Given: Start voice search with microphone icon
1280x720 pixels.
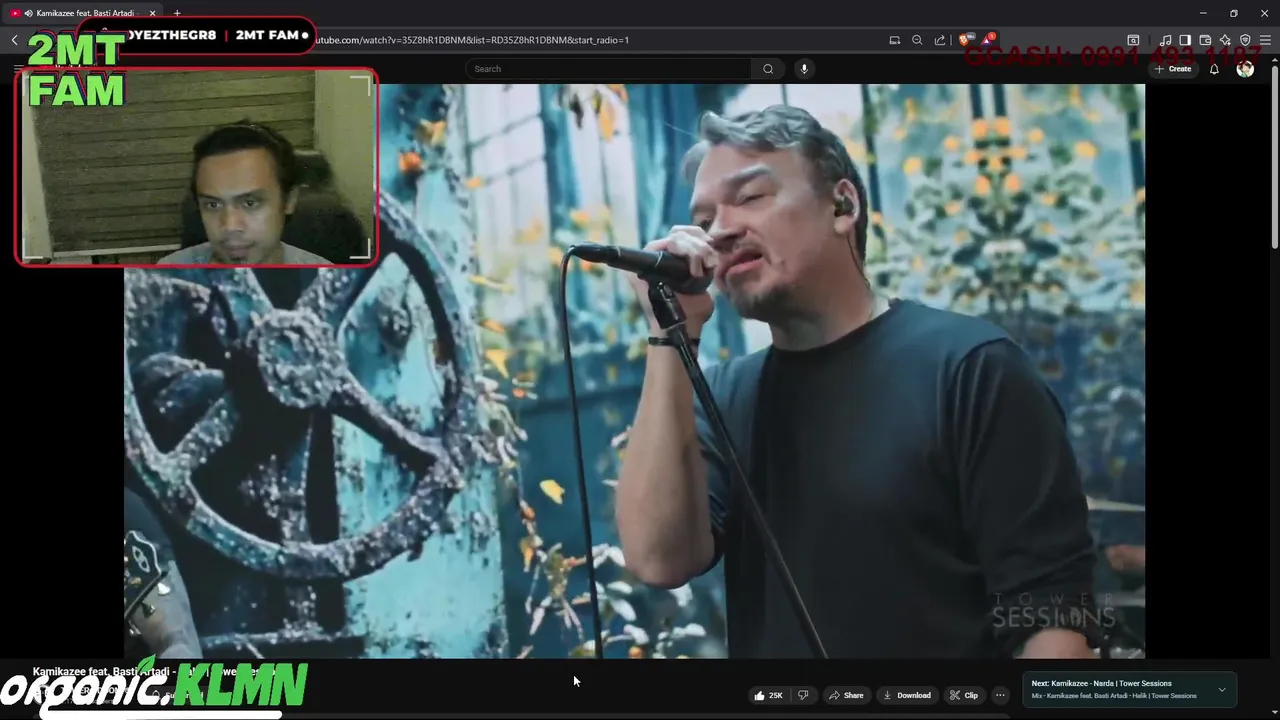Looking at the screenshot, I should 804,69.
